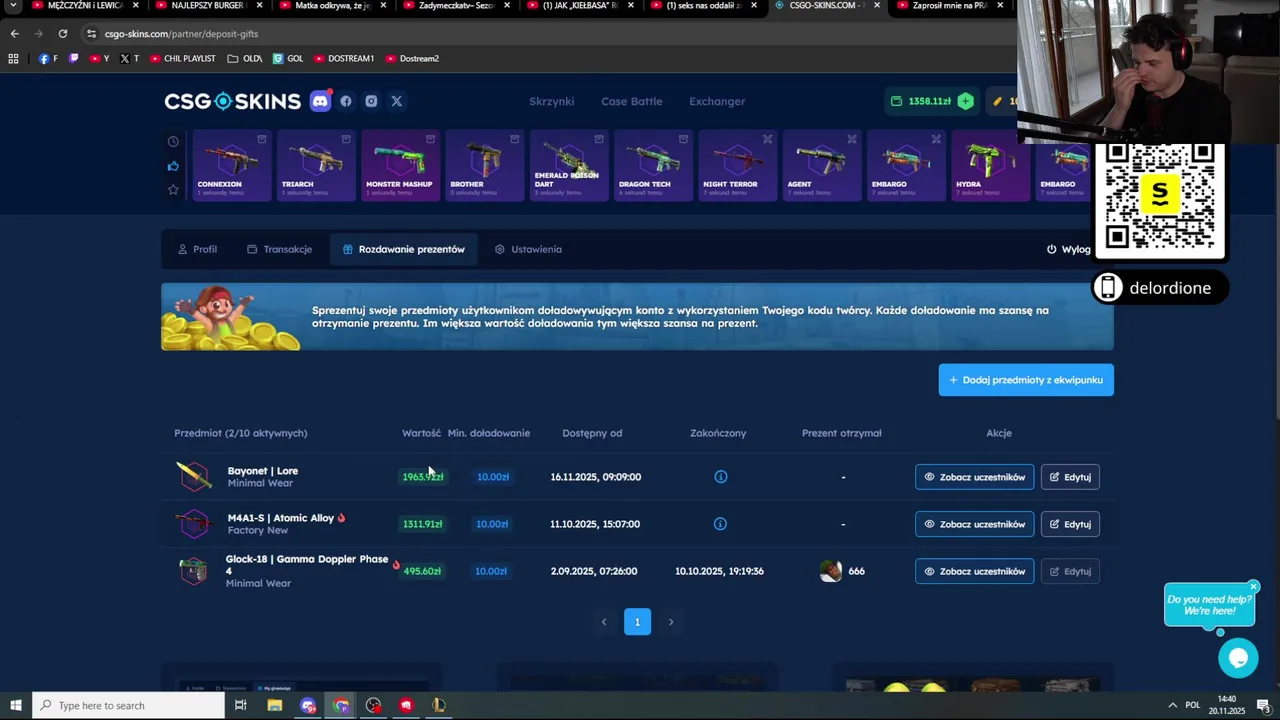Viewport: 1280px width, 720px height.
Task: Select the star favorites drops icon
Action: tap(173, 189)
